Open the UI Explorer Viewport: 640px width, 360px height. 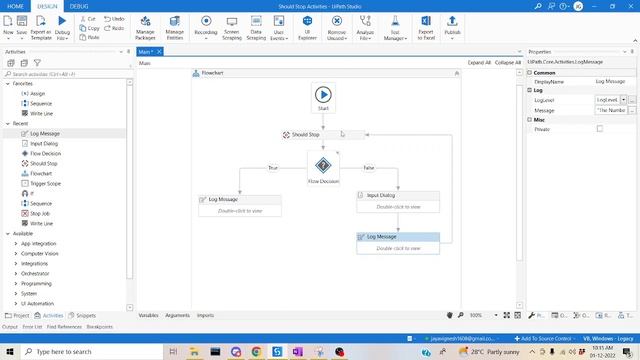pos(307,28)
